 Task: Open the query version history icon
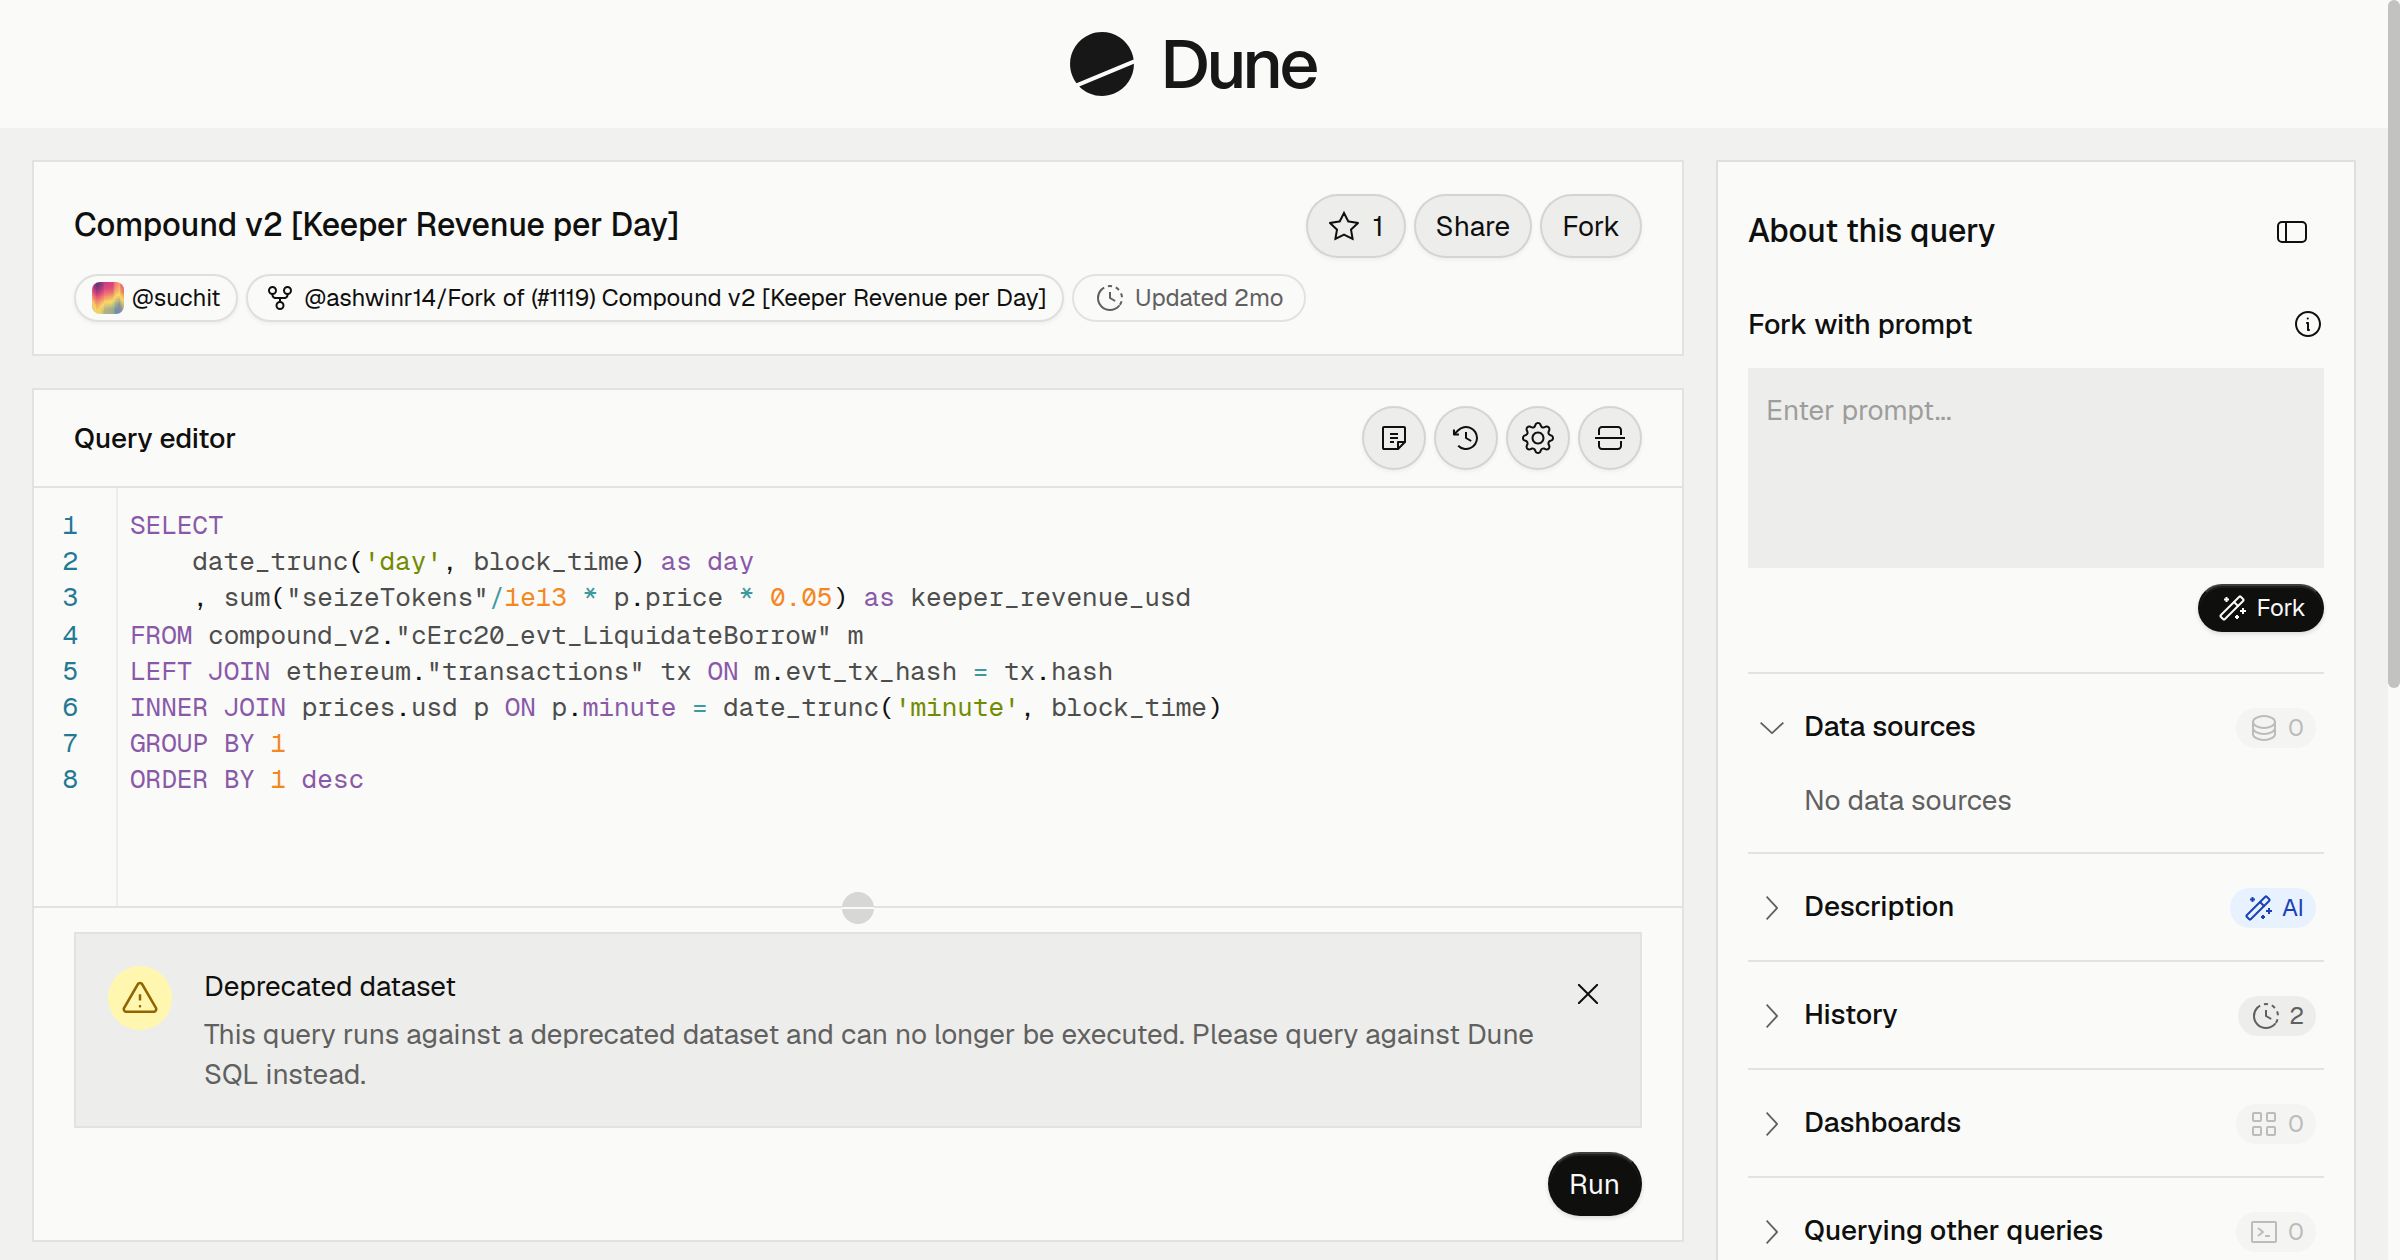click(1466, 438)
